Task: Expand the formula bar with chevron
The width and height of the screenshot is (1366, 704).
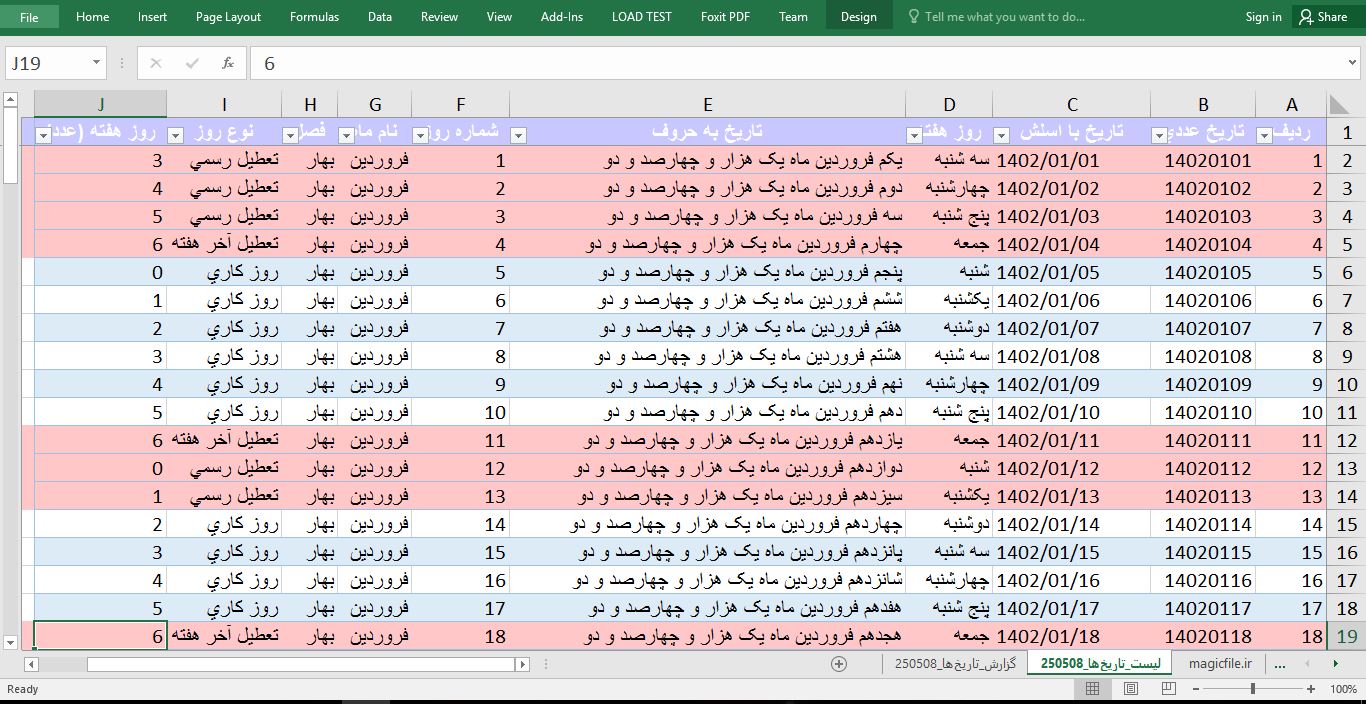Action: [x=1352, y=63]
